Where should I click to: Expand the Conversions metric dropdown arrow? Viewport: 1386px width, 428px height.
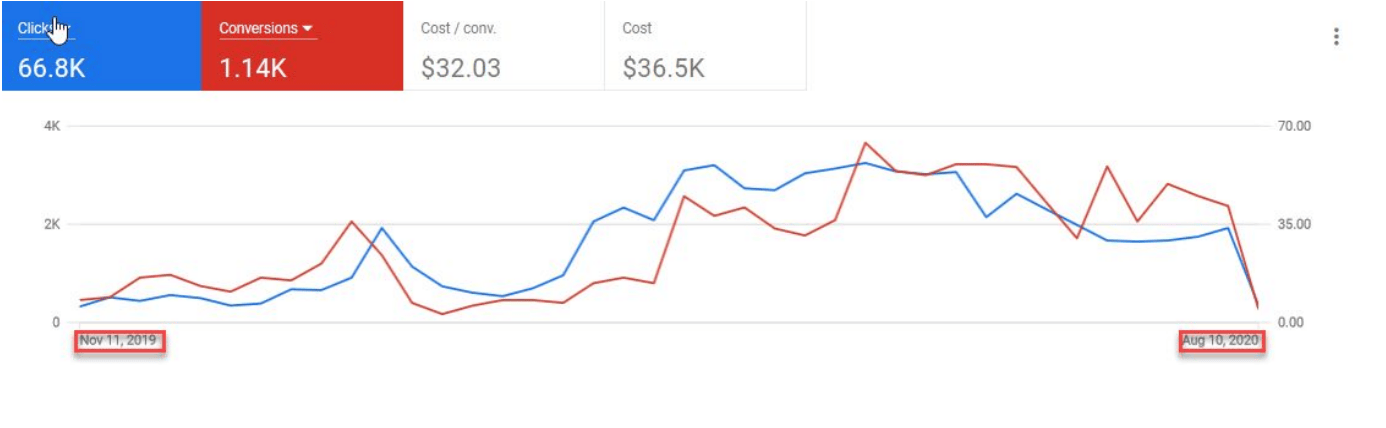click(x=307, y=28)
